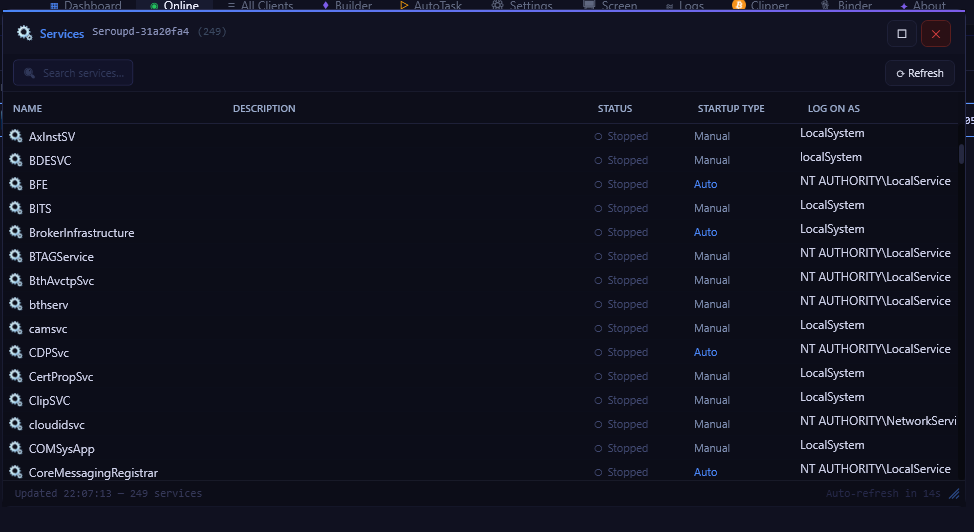Open the AutoTask tab

tap(430, 6)
